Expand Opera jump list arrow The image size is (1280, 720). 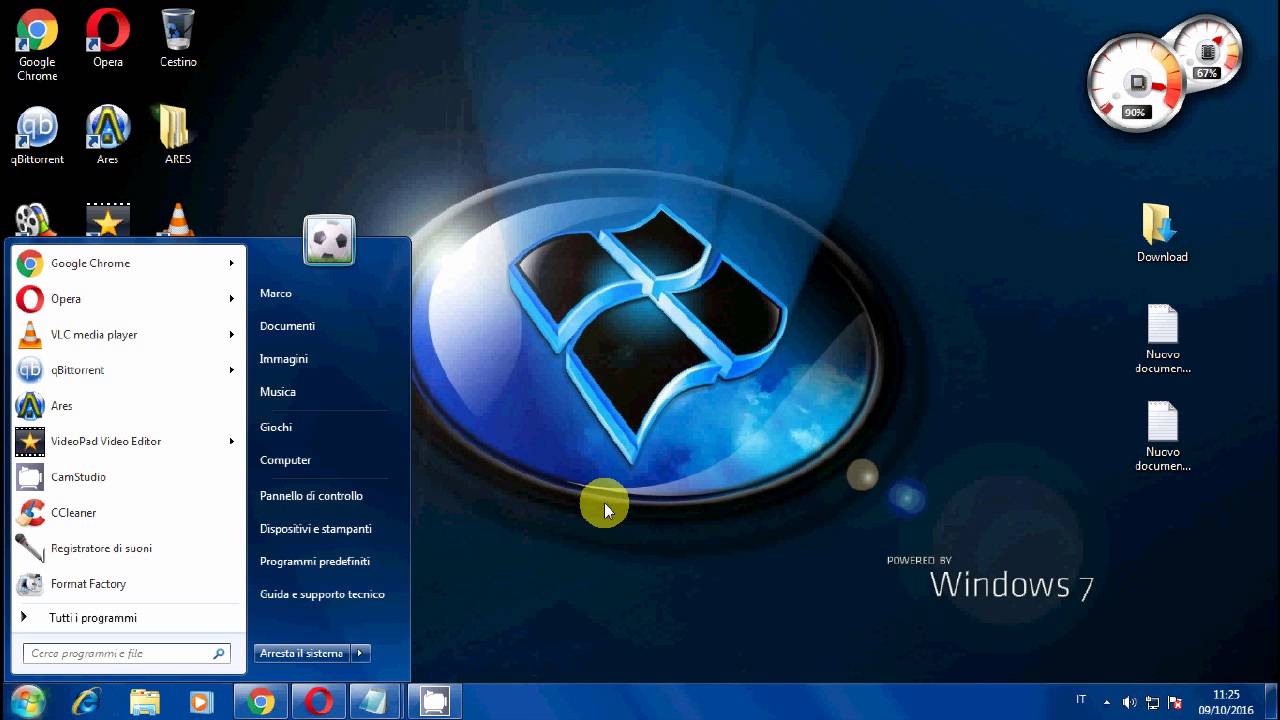coord(231,299)
